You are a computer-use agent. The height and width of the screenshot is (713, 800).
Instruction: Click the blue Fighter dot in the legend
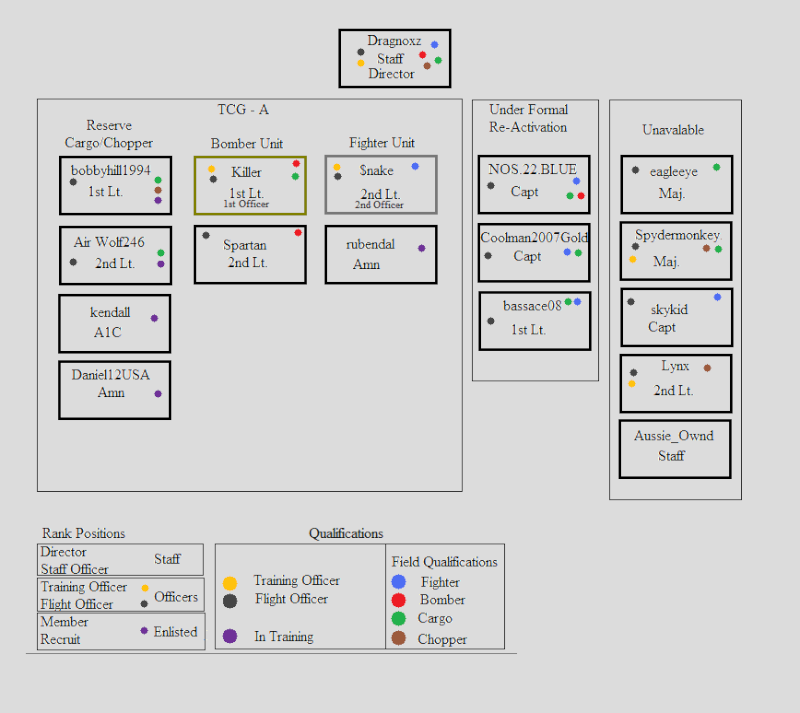(398, 581)
